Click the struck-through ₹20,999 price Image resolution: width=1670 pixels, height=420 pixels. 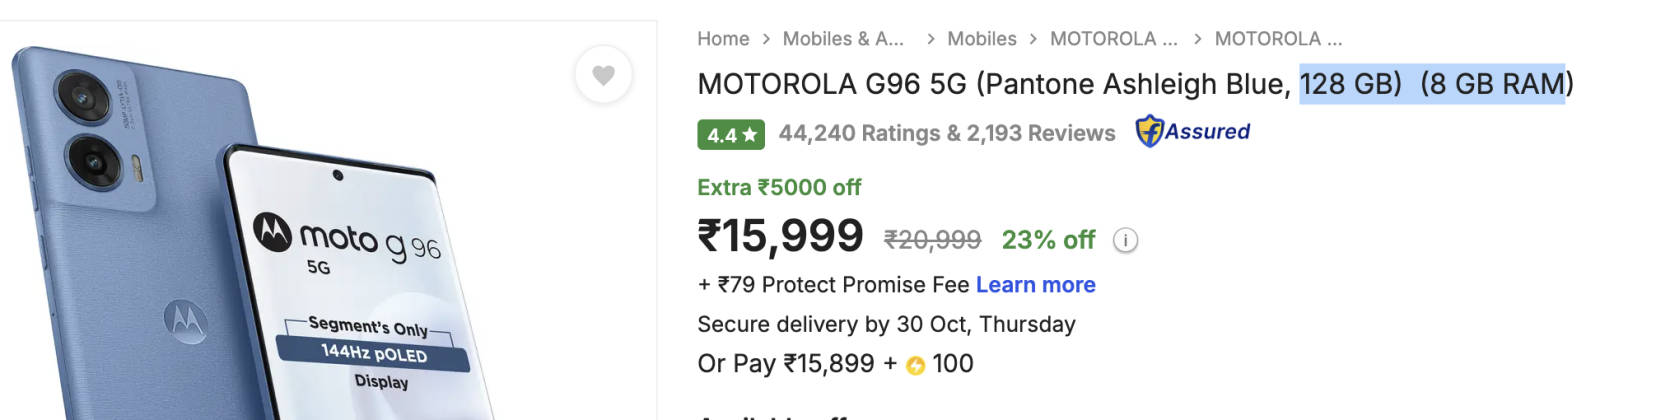coord(932,240)
